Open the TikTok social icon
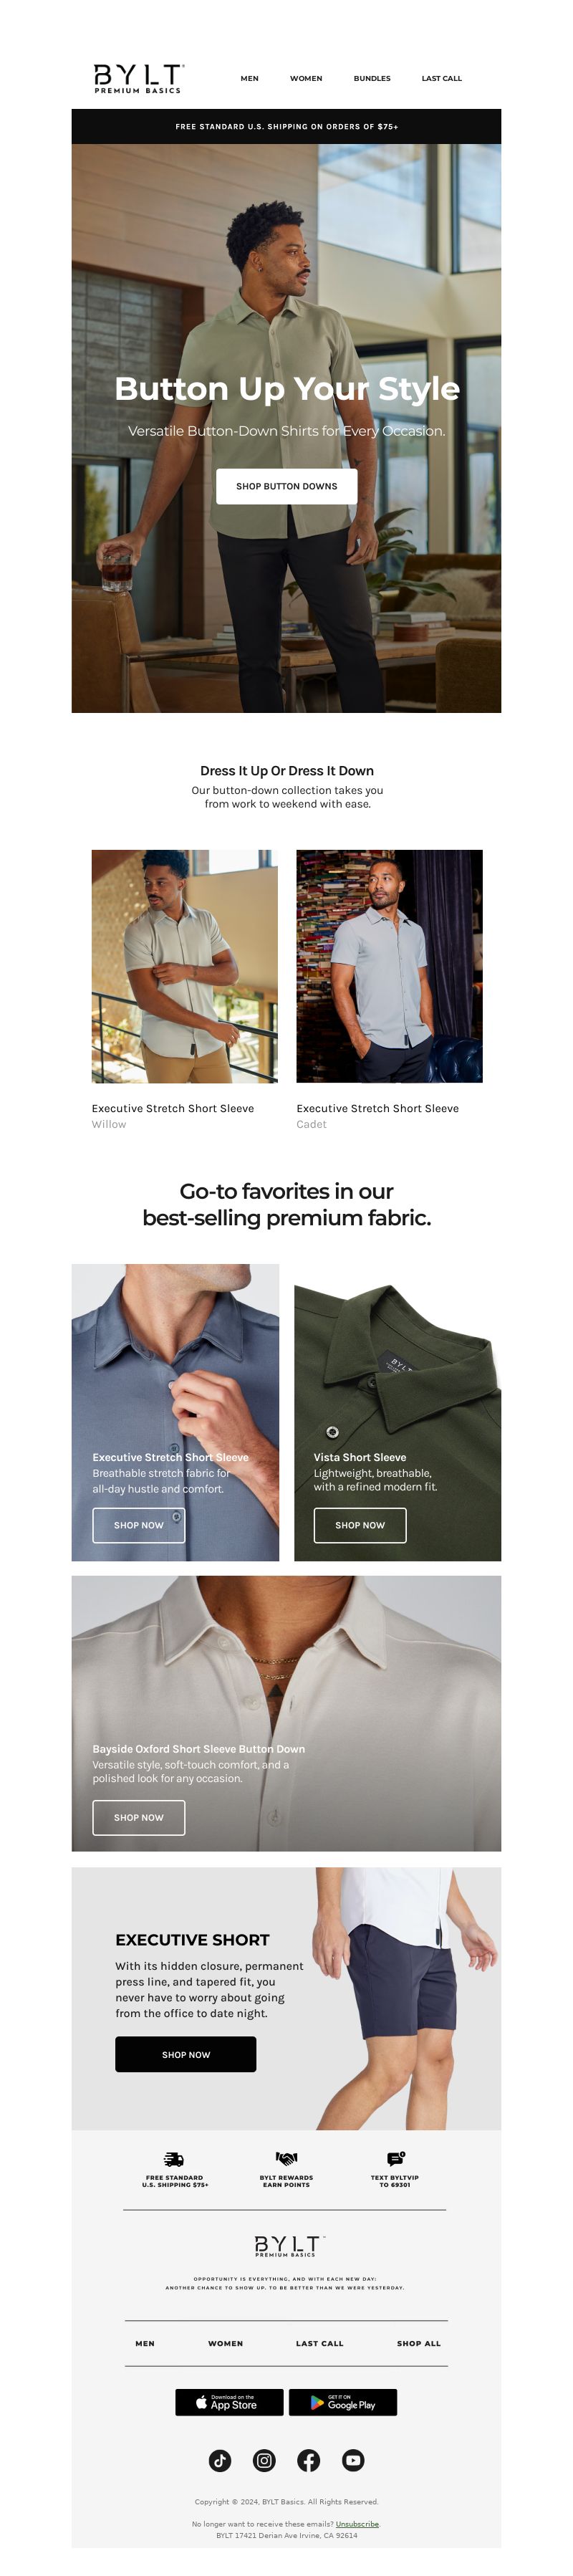573x2576 pixels. point(220,2460)
